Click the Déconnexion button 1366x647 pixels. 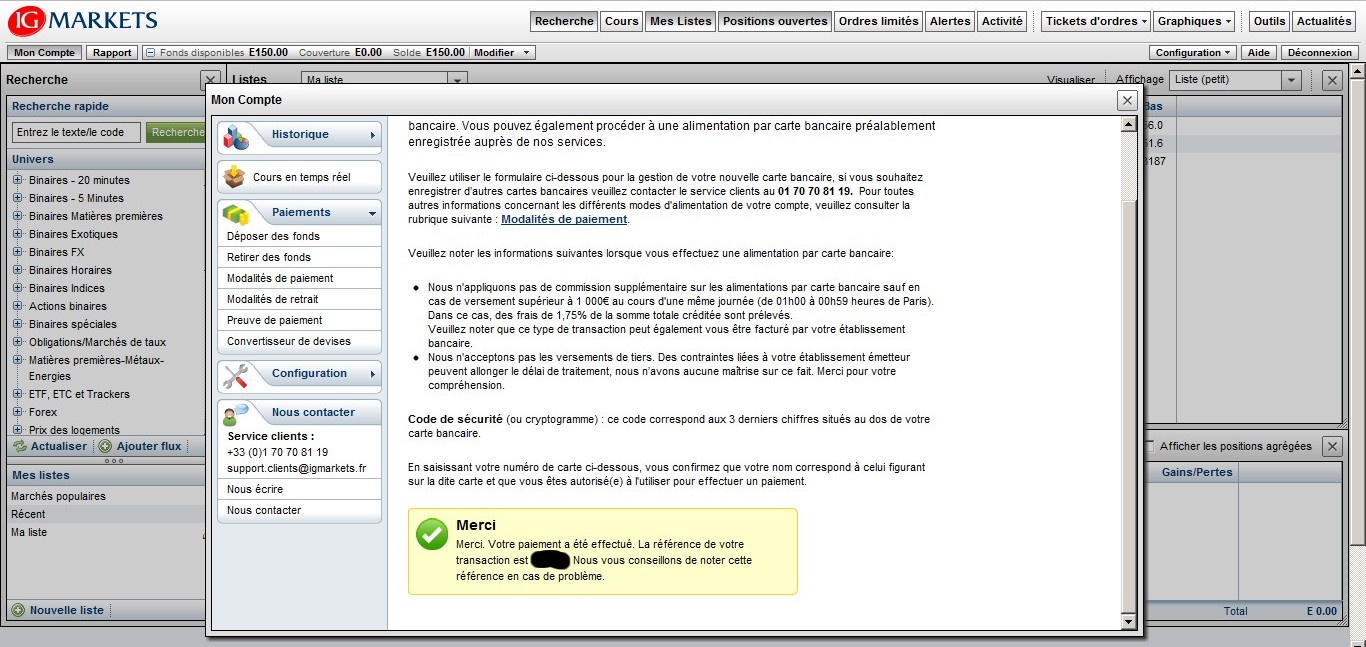(x=1320, y=53)
